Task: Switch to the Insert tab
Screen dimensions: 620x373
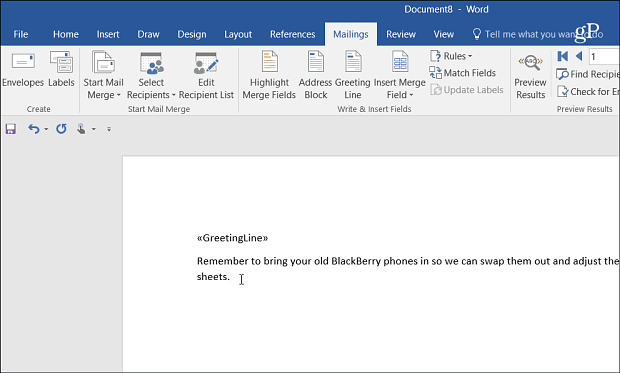Action: (x=108, y=34)
